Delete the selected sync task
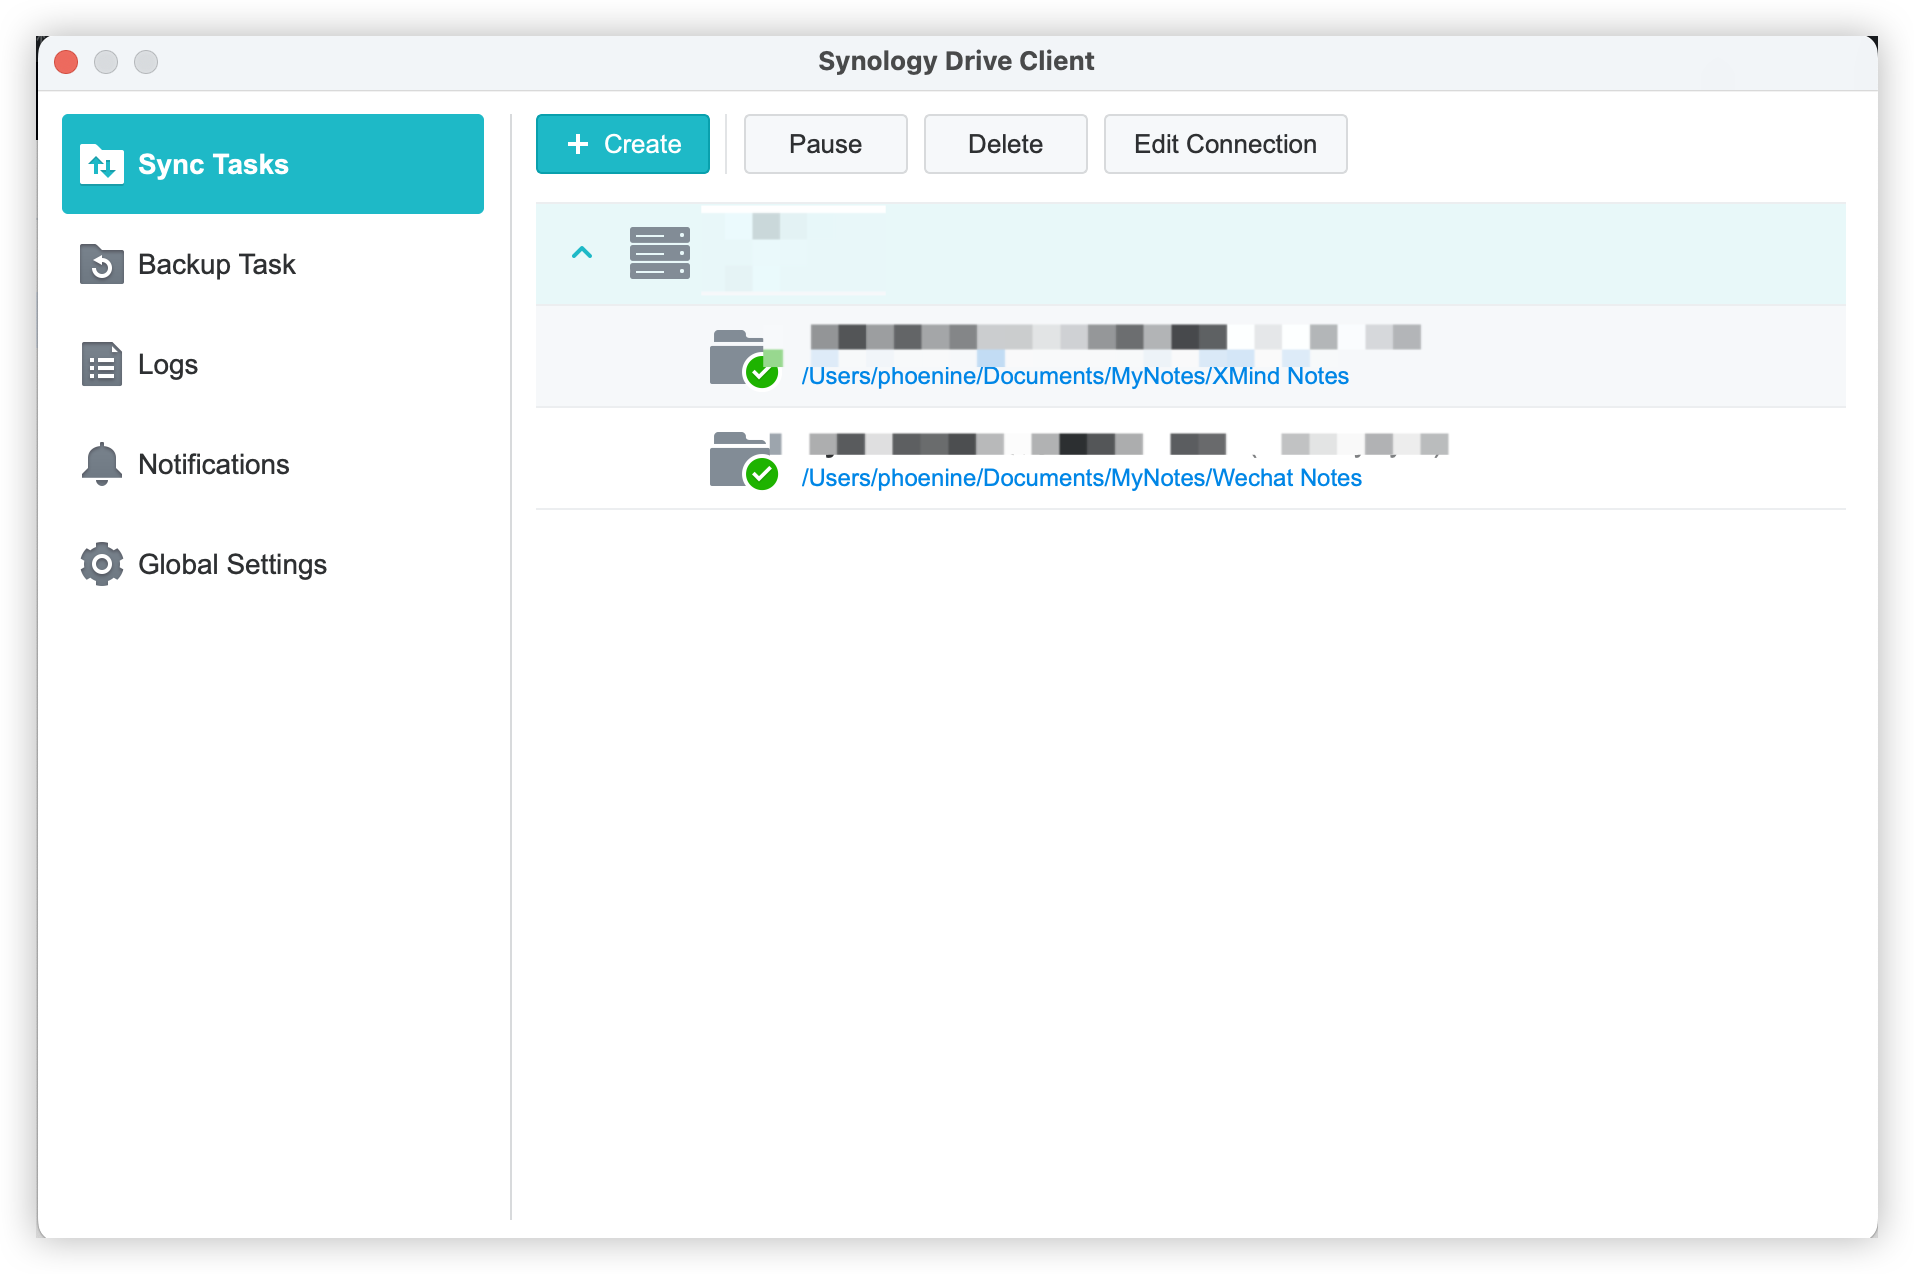Screen dimensions: 1914x1274 [1005, 144]
